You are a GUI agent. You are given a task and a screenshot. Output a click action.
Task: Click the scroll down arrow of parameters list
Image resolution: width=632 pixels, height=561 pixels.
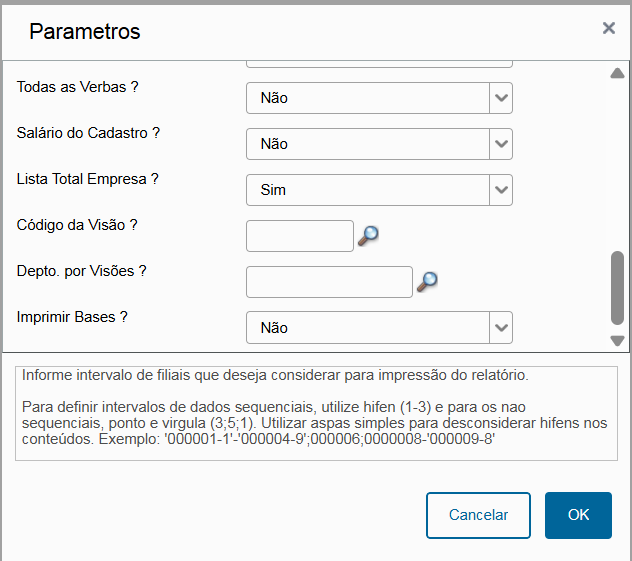[617, 341]
